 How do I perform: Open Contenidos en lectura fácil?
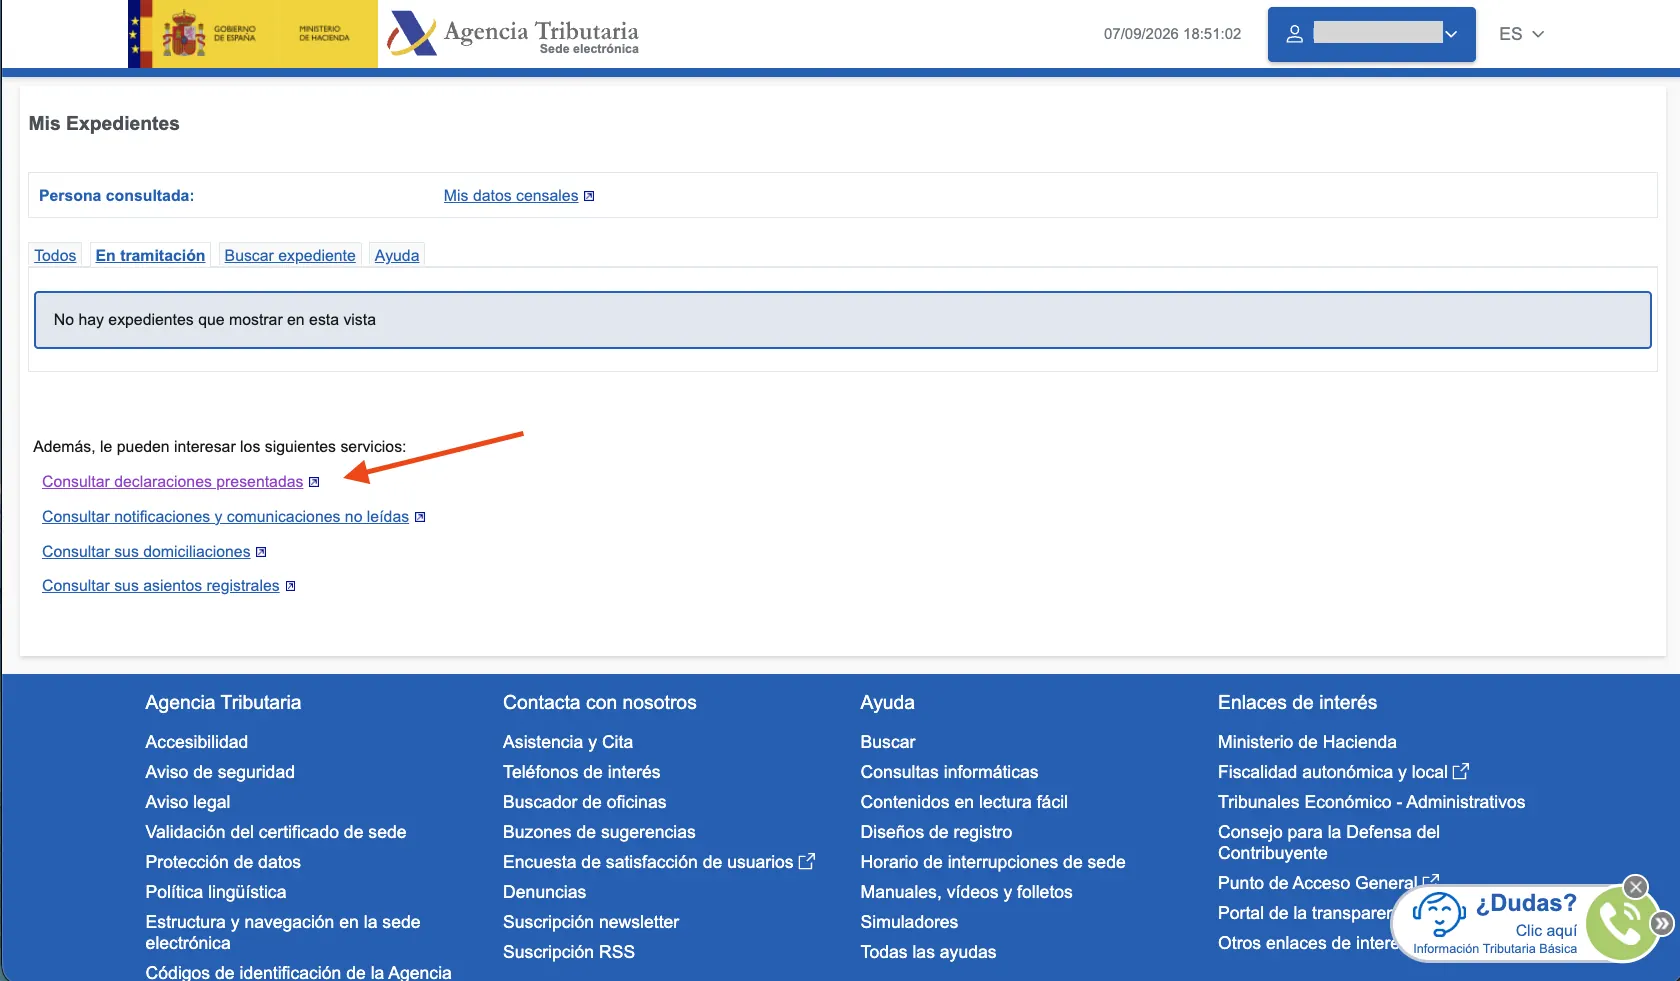click(964, 802)
